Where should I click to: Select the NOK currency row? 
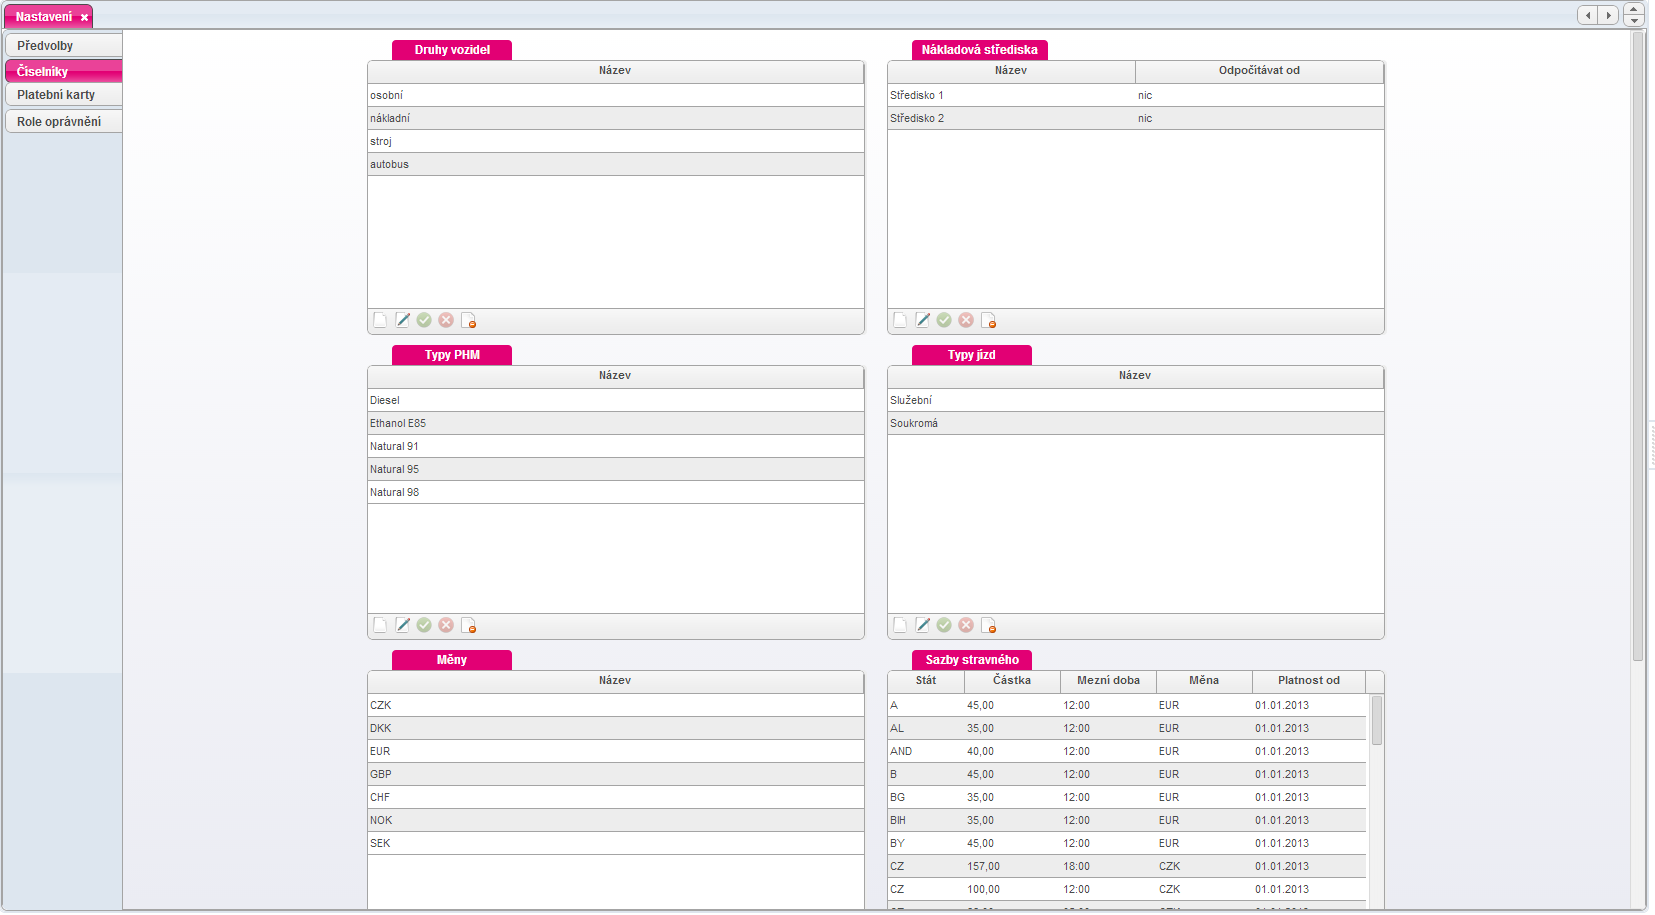[615, 820]
